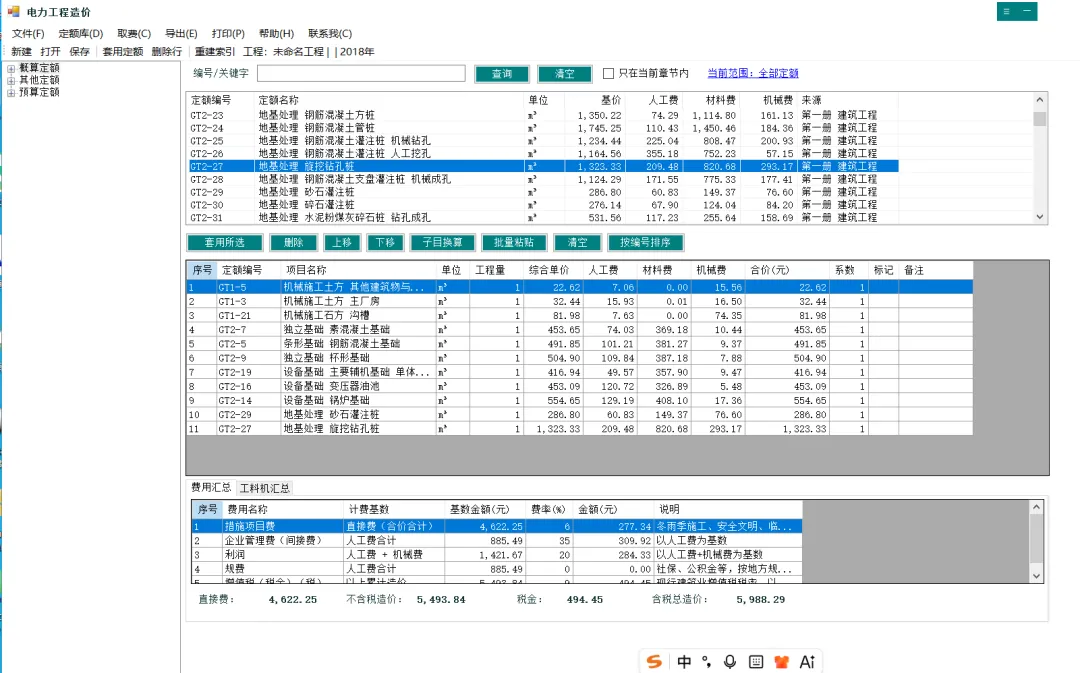Click the punctuation toggle icon in IME bar

click(x=707, y=662)
